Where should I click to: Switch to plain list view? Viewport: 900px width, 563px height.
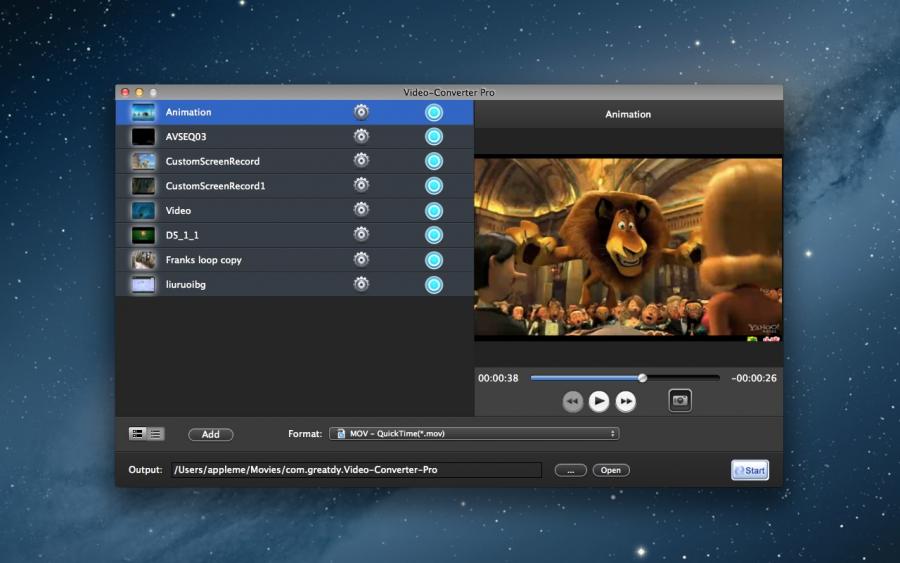(x=156, y=434)
